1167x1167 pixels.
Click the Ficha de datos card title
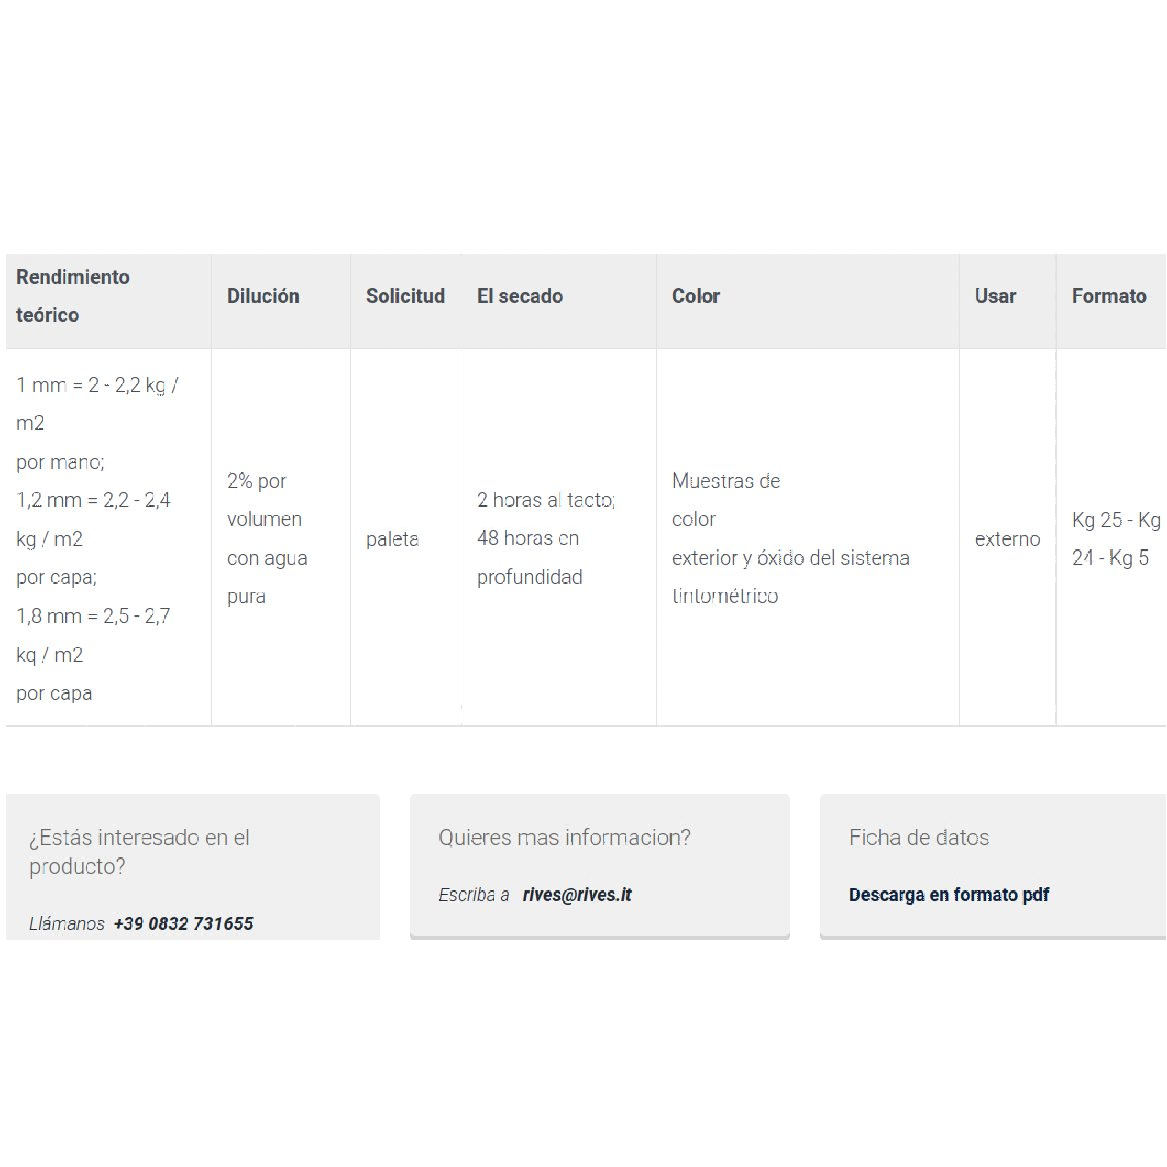pyautogui.click(x=919, y=838)
